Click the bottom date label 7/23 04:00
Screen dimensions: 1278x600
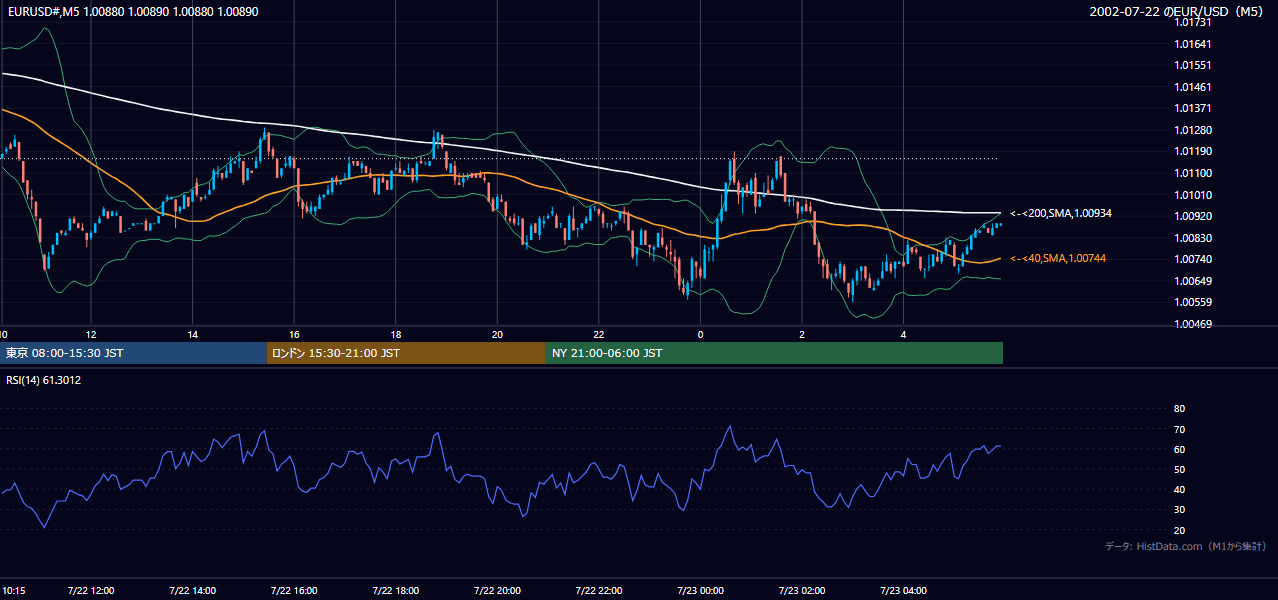pos(903,590)
